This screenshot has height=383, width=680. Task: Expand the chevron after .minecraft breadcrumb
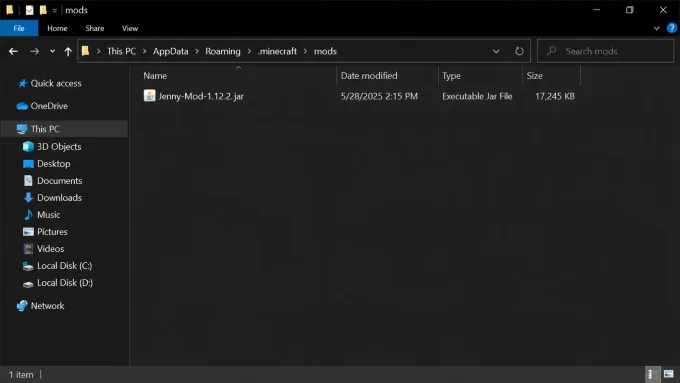pyautogui.click(x=305, y=51)
